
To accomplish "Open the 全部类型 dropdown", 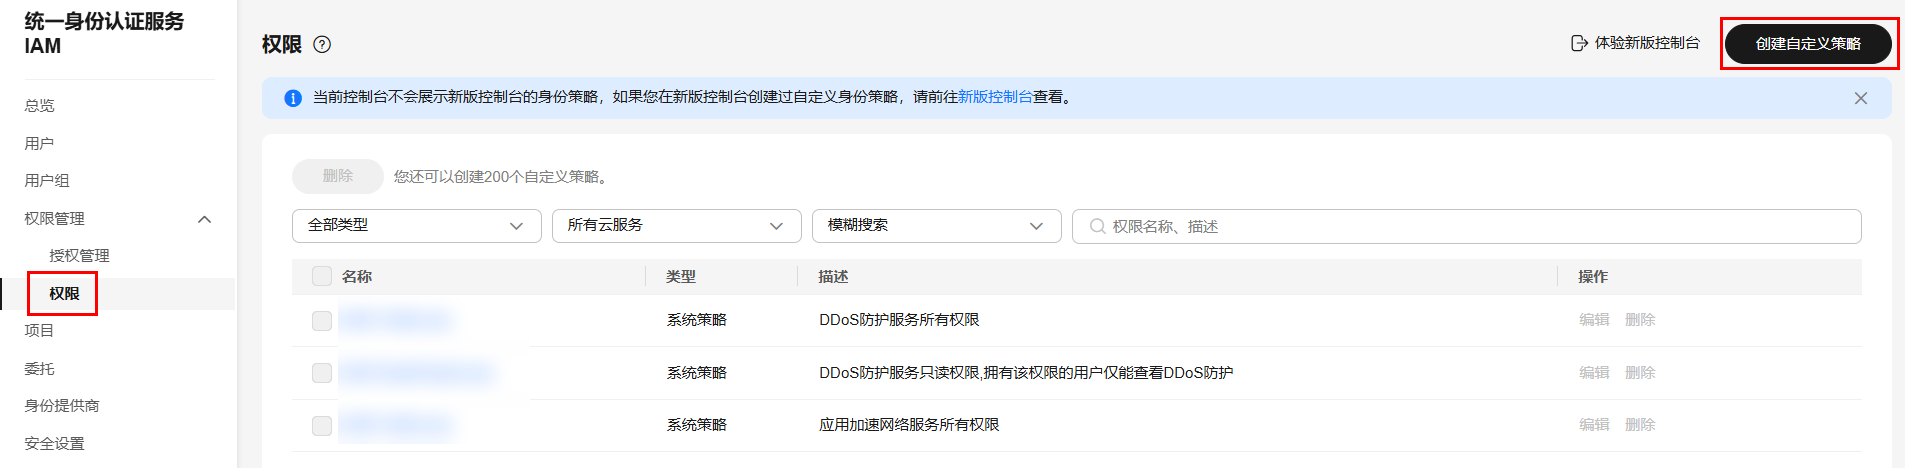I will 417,226.
